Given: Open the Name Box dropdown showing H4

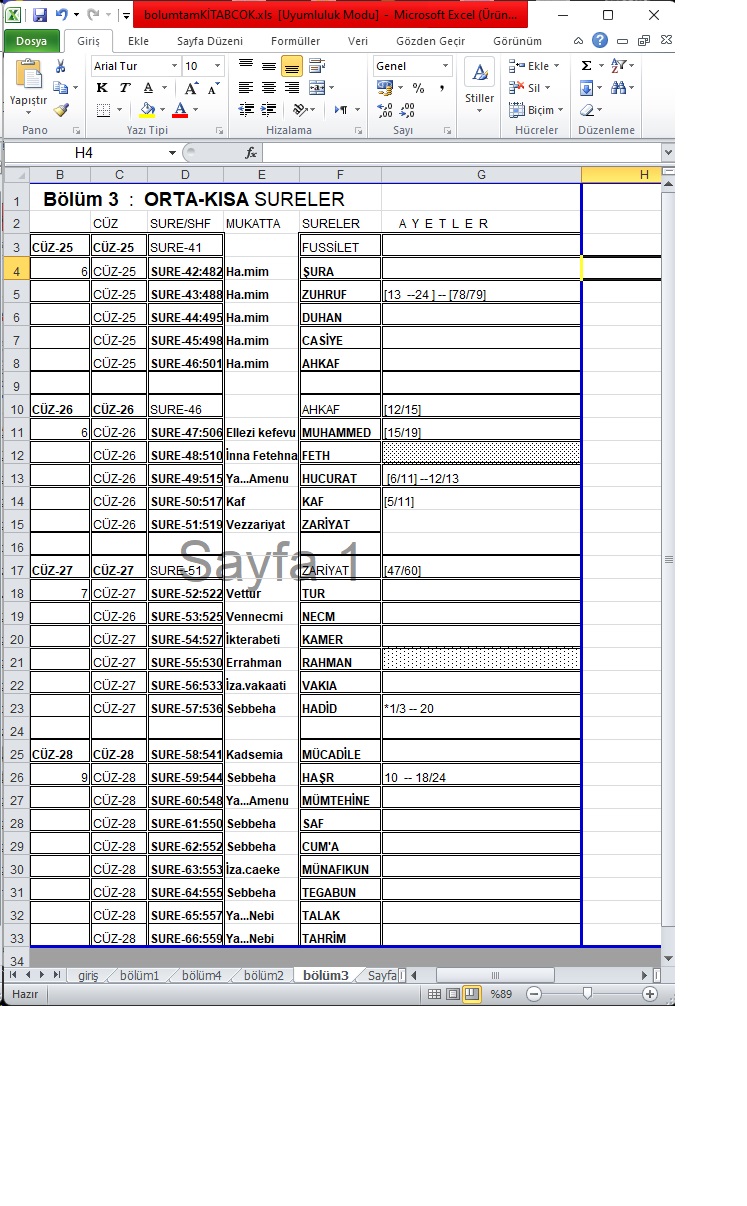Looking at the screenshot, I should 172,153.
